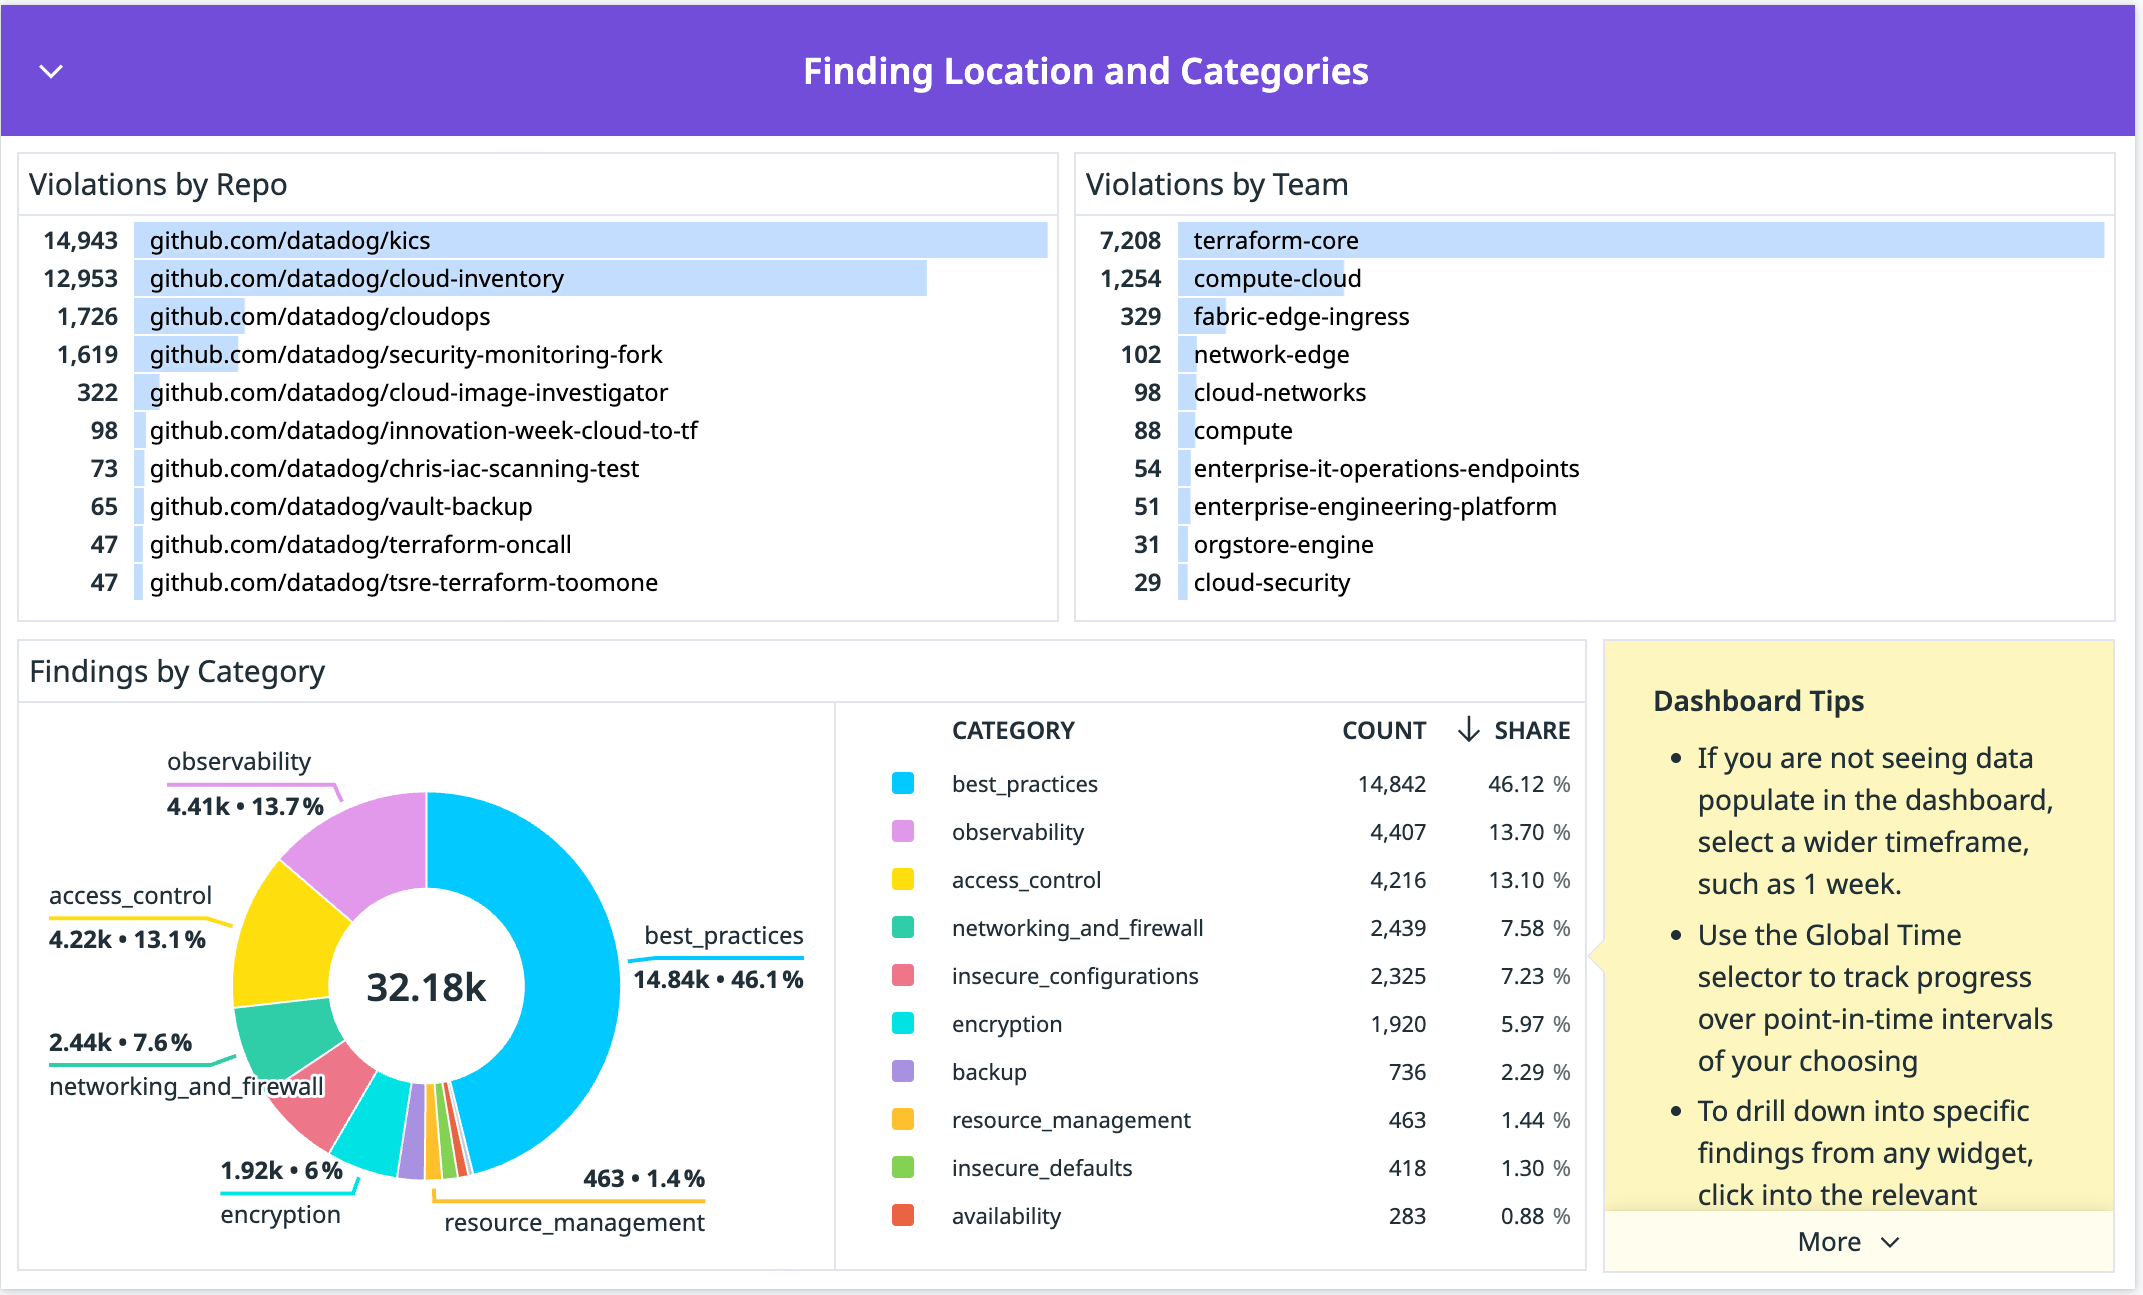2143x1295 pixels.
Task: Click the cyan encryption legend icon
Action: [901, 1023]
